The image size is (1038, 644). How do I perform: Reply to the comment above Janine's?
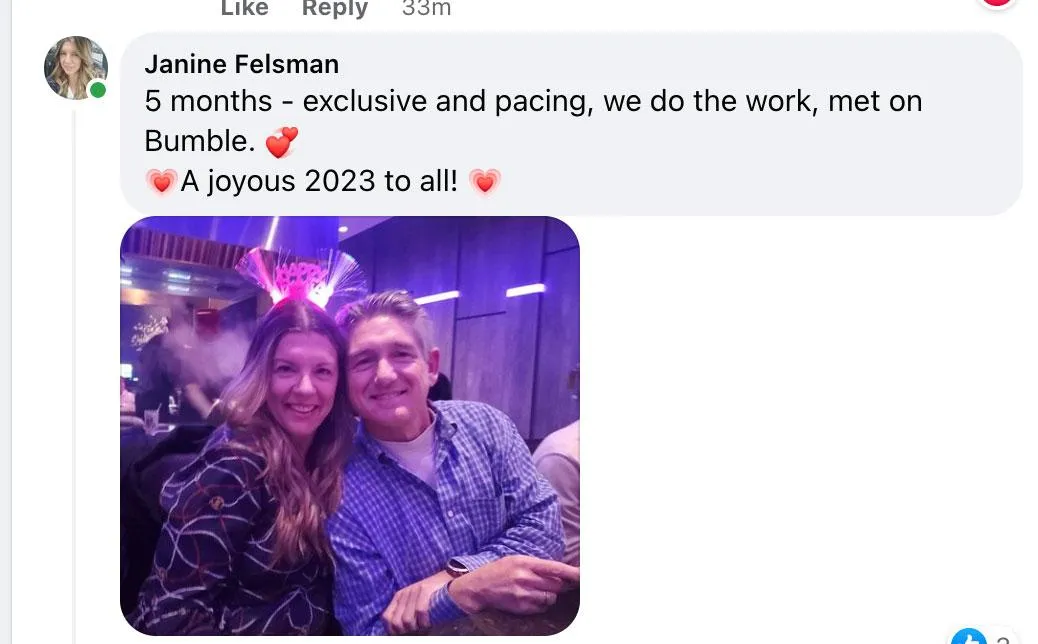(x=335, y=8)
